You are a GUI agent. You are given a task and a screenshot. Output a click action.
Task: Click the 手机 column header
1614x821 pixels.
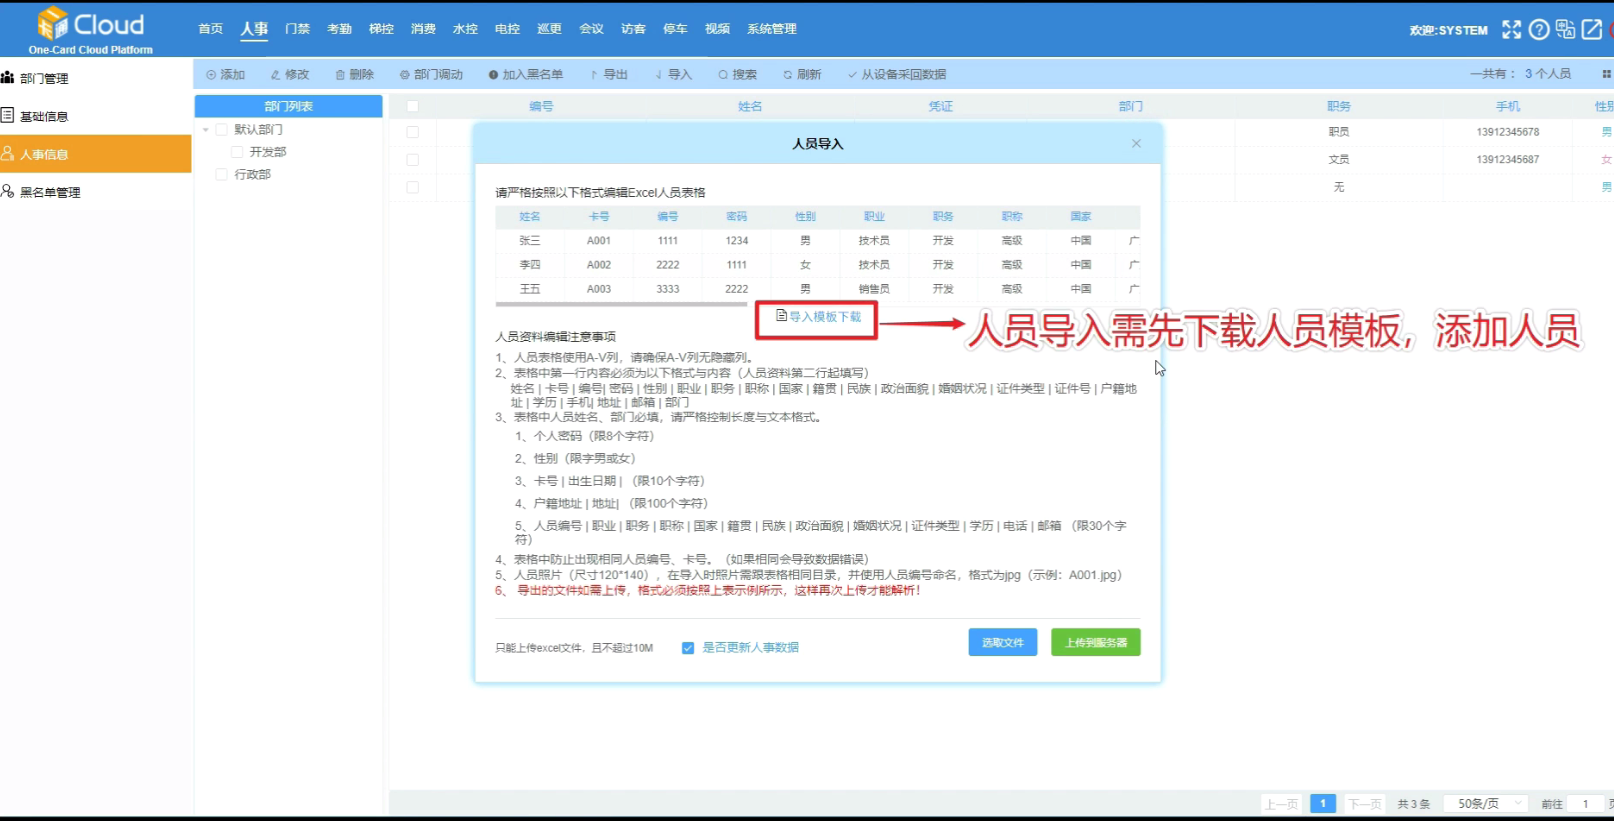point(1508,106)
